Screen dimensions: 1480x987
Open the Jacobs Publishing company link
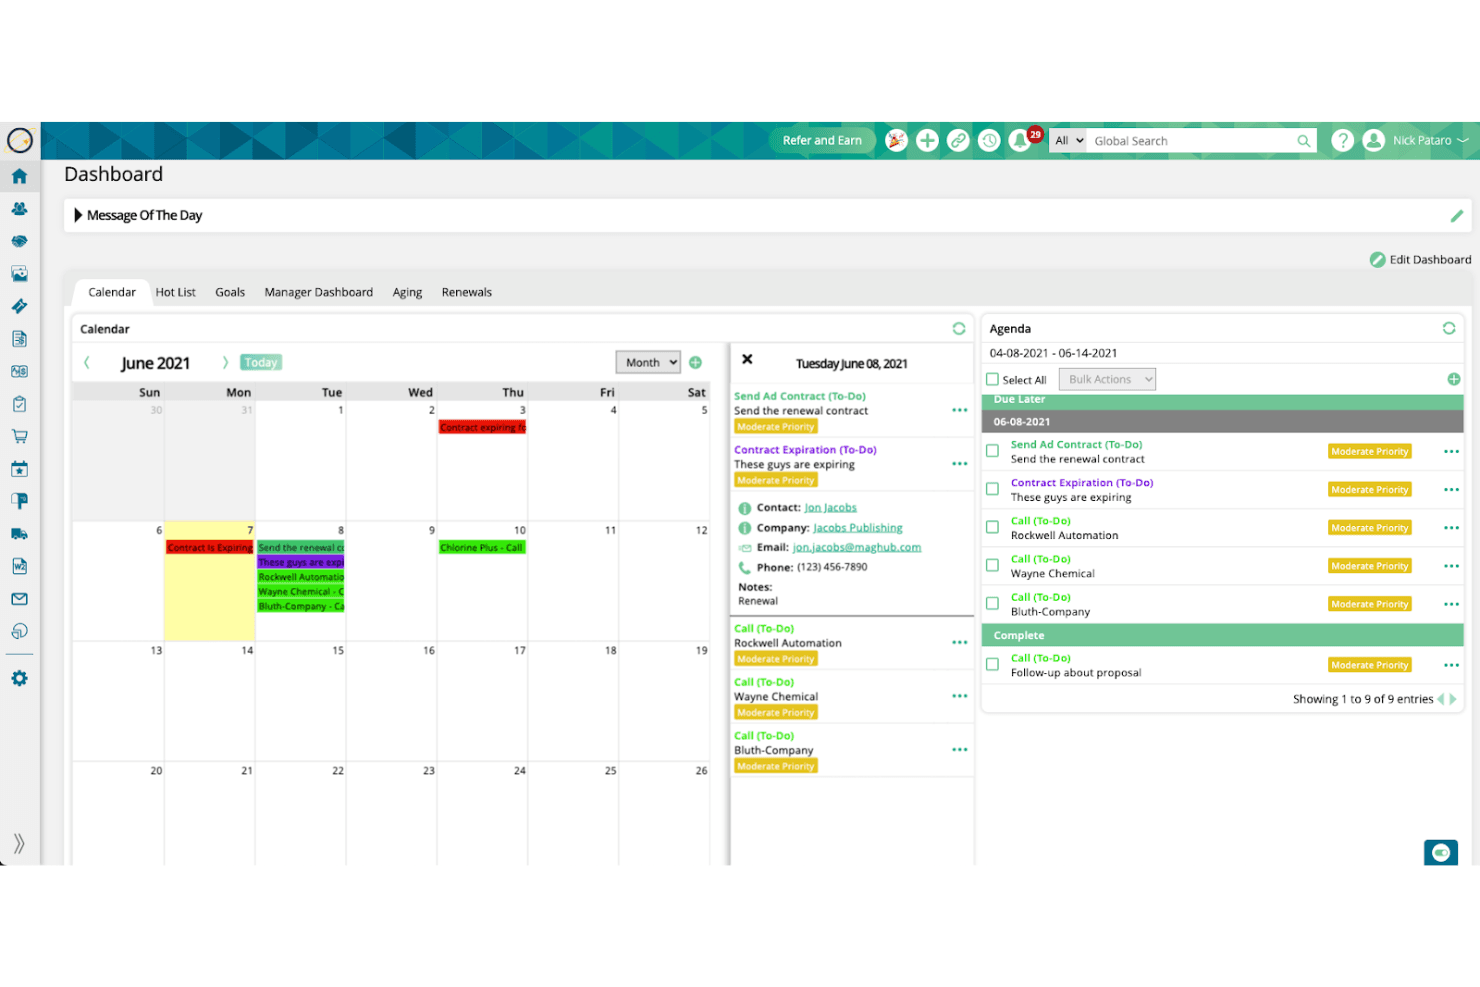[858, 528]
